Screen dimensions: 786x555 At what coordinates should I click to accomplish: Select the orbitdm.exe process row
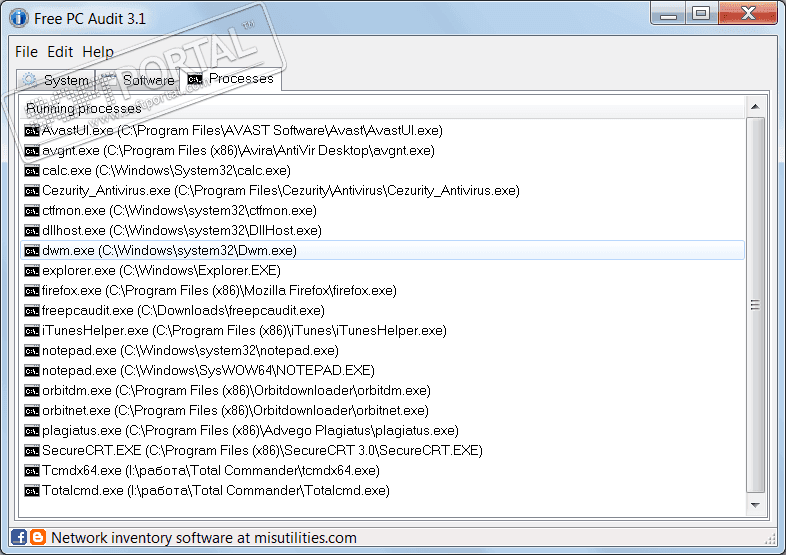point(382,391)
